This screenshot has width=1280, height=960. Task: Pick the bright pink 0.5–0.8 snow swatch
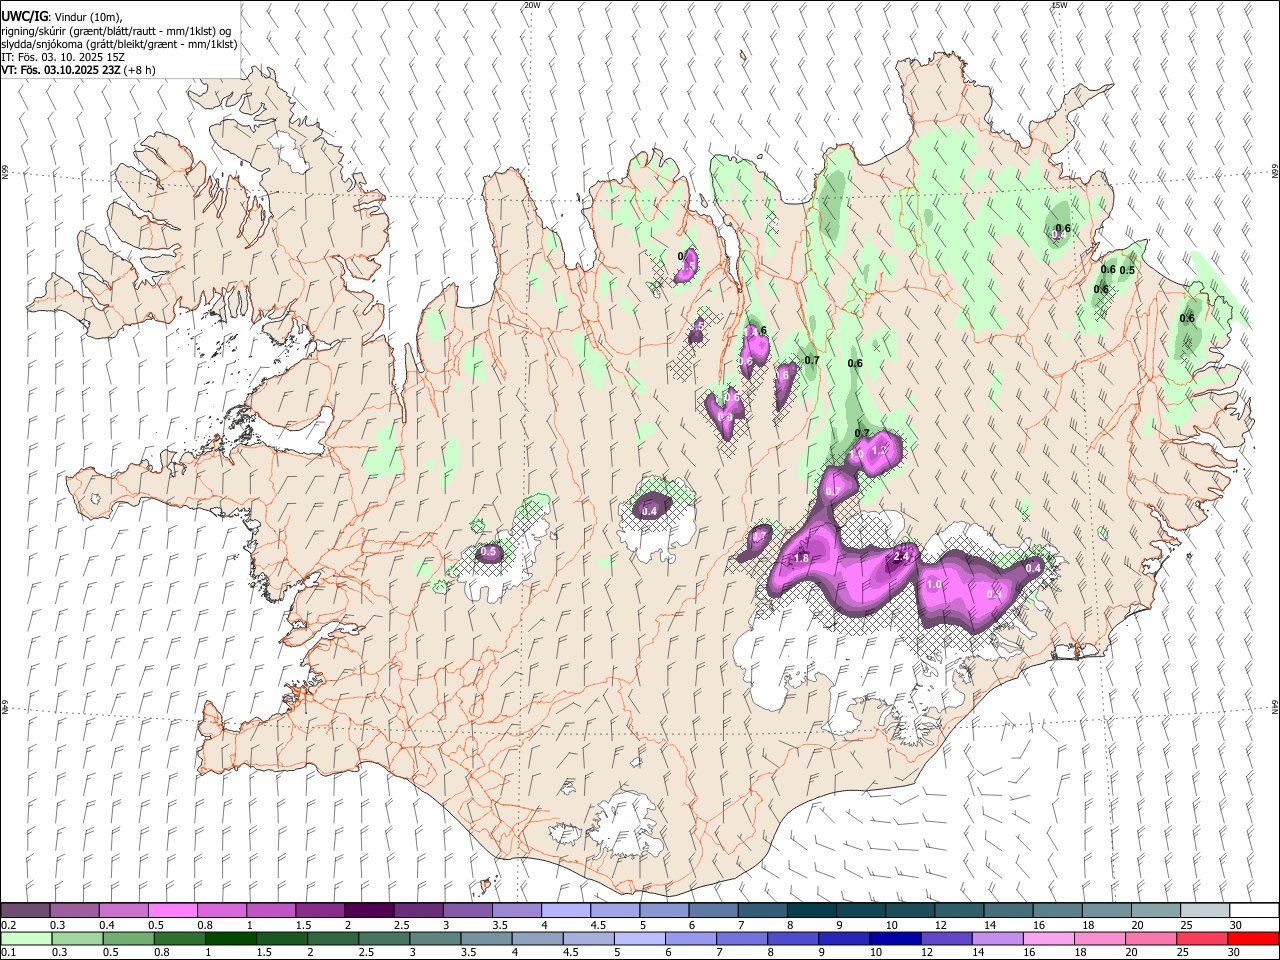(172, 911)
